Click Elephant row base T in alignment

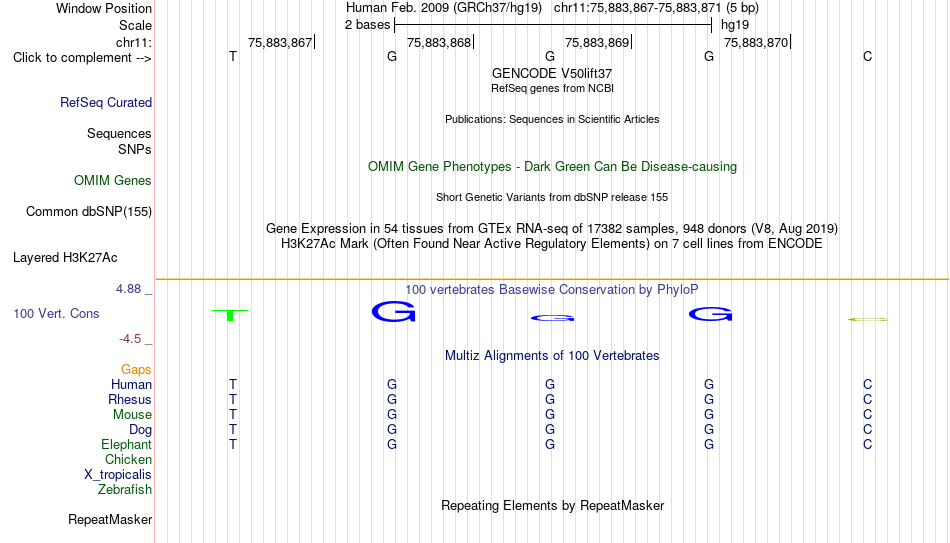tap(233, 445)
